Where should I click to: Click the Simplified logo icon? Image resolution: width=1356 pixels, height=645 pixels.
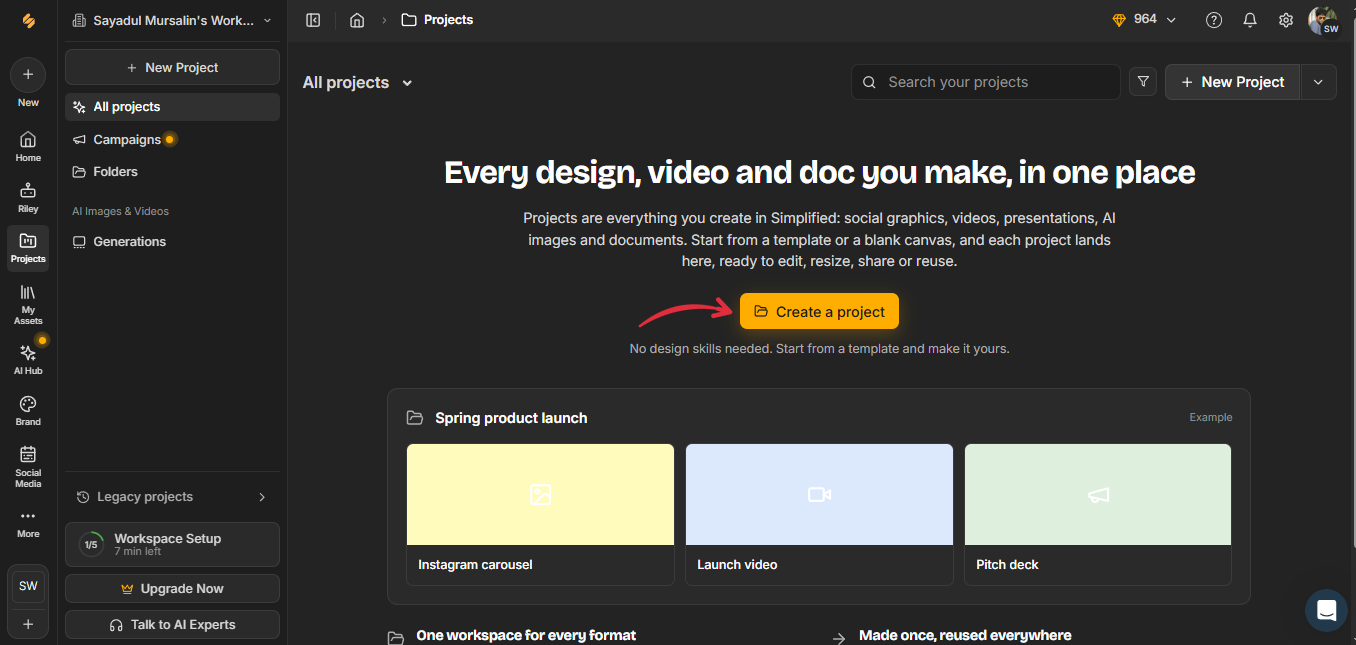[x=28, y=20]
